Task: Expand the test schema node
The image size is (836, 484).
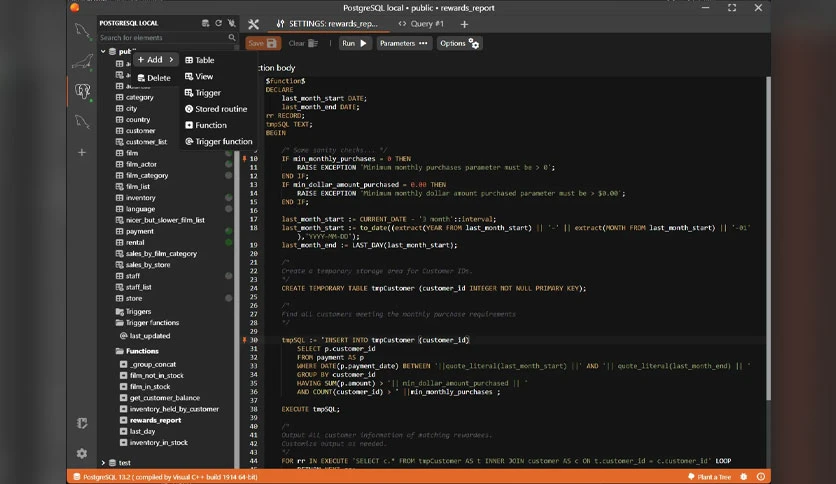Action: pyautogui.click(x=103, y=463)
